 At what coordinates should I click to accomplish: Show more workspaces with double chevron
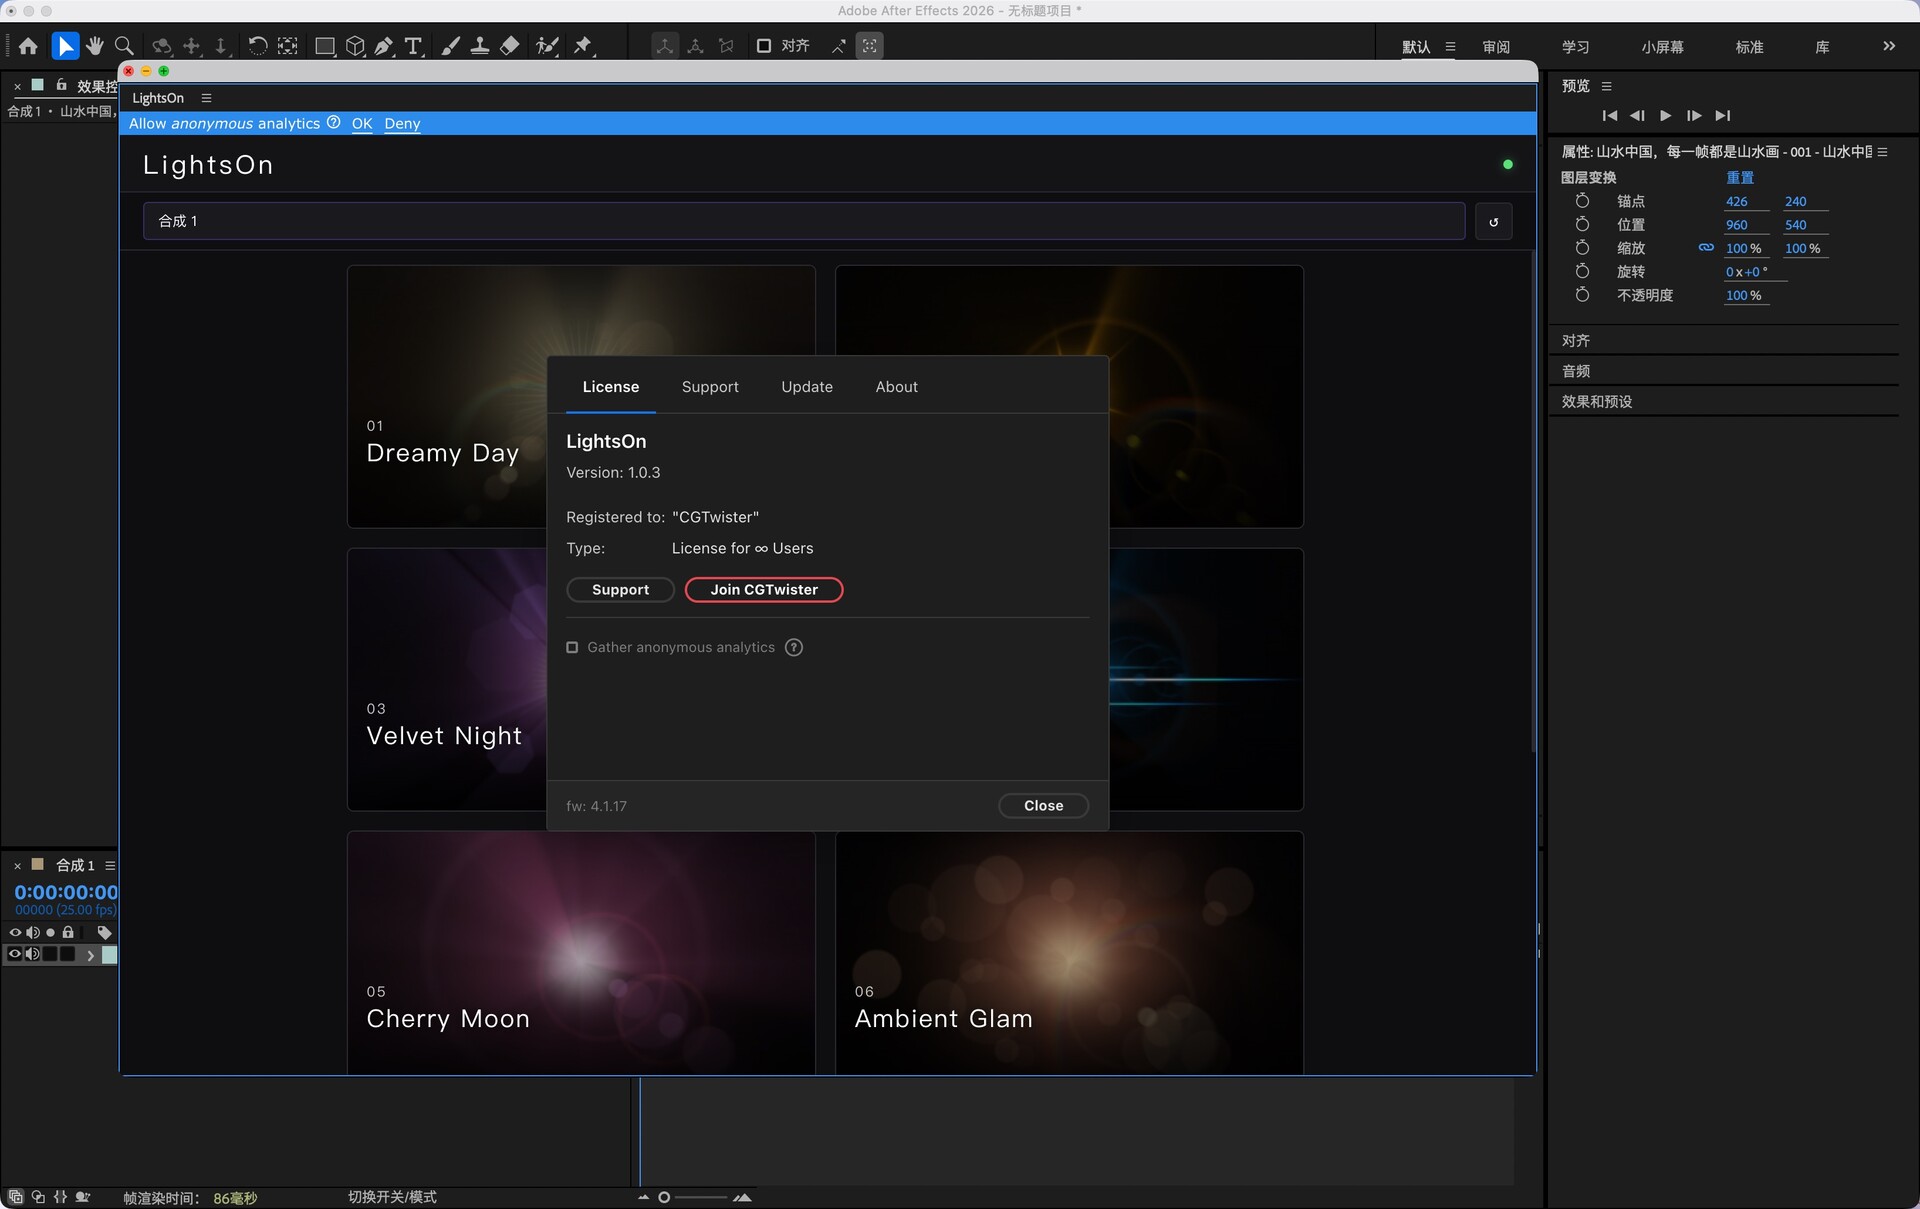click(1889, 46)
